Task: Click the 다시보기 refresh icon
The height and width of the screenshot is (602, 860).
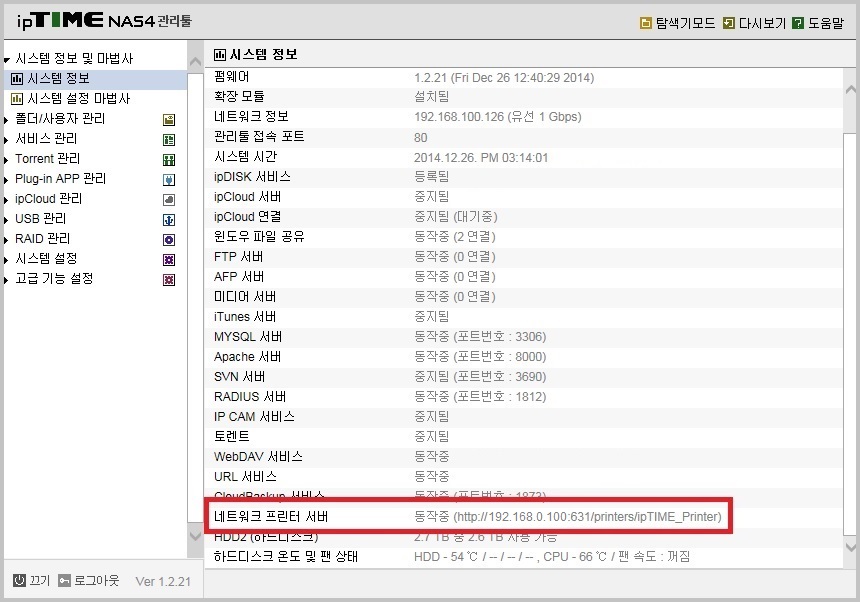Action: (728, 23)
